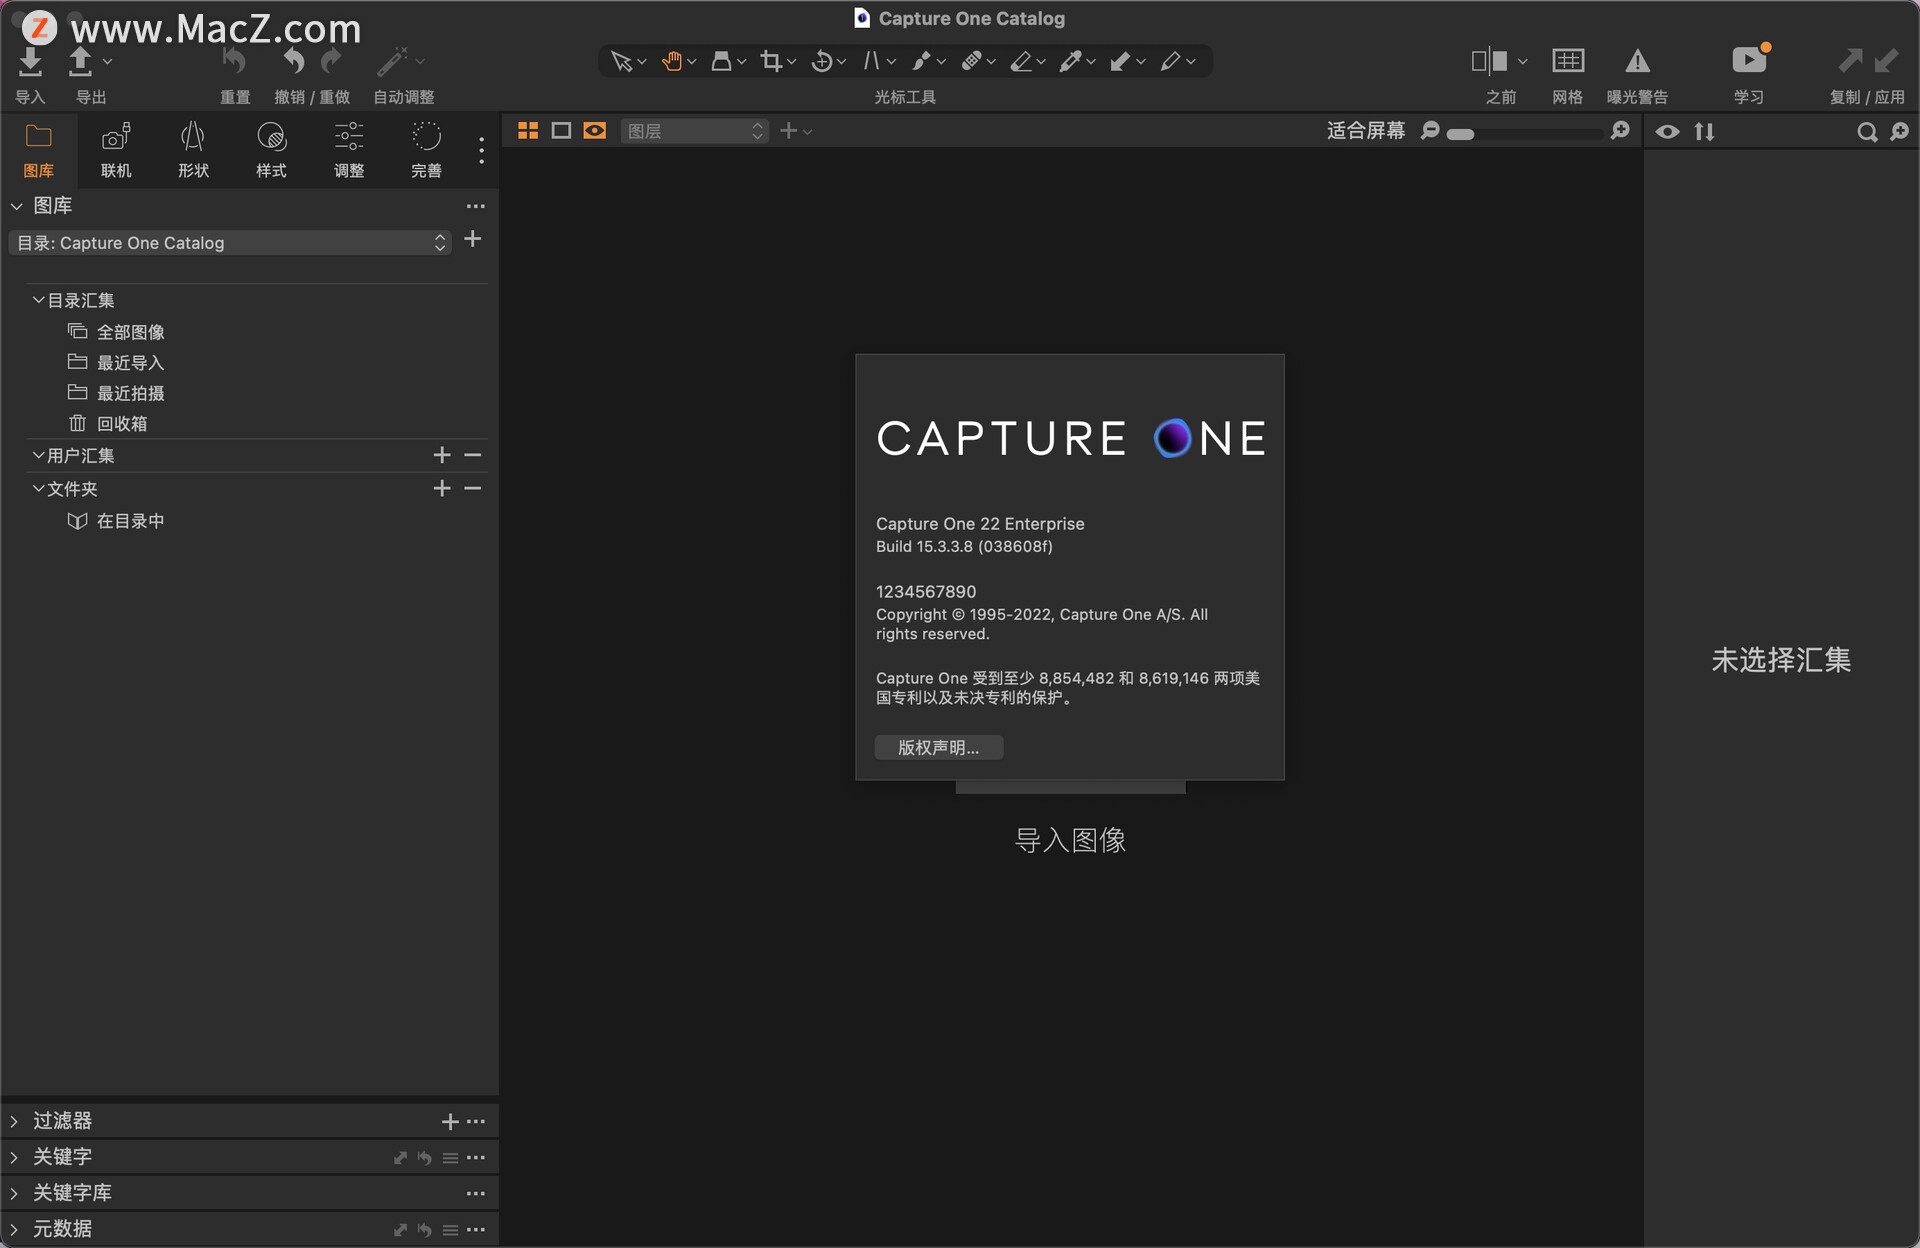Collapse the Catalog Collections (目录汇集) tree
The height and width of the screenshot is (1248, 1920).
pyautogui.click(x=38, y=300)
